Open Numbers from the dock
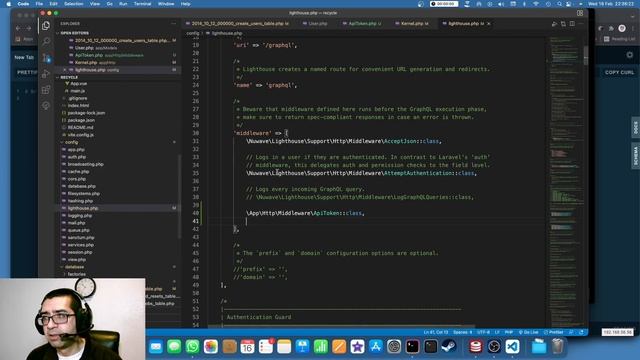 321,347
